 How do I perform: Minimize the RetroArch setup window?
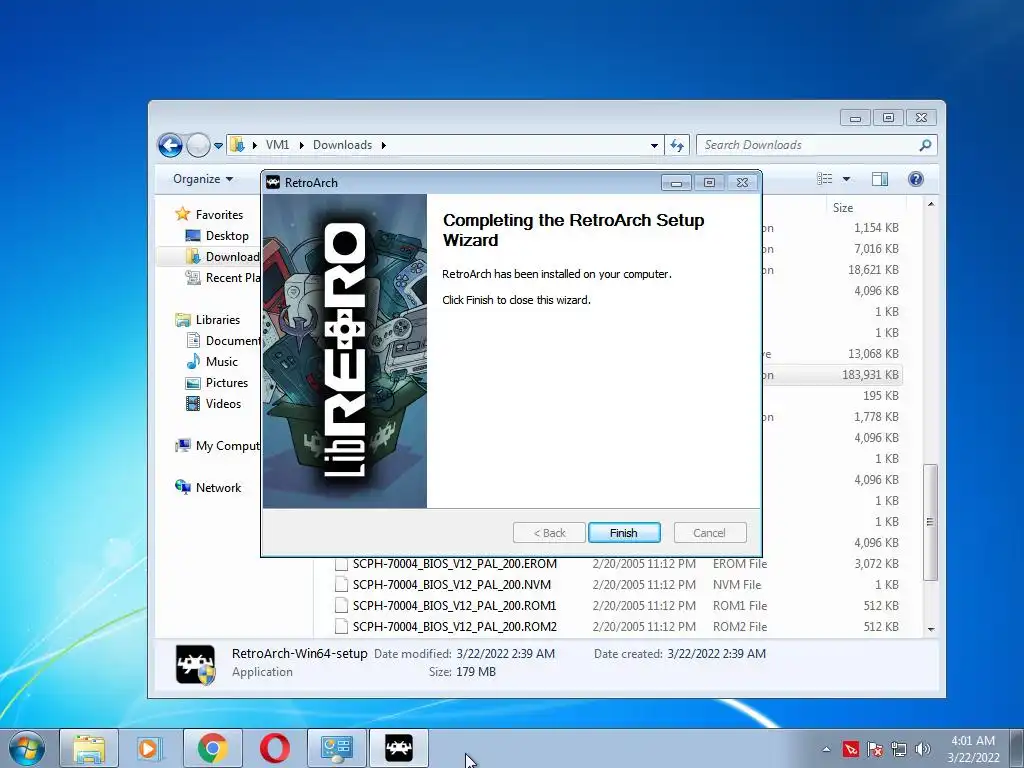tap(676, 183)
